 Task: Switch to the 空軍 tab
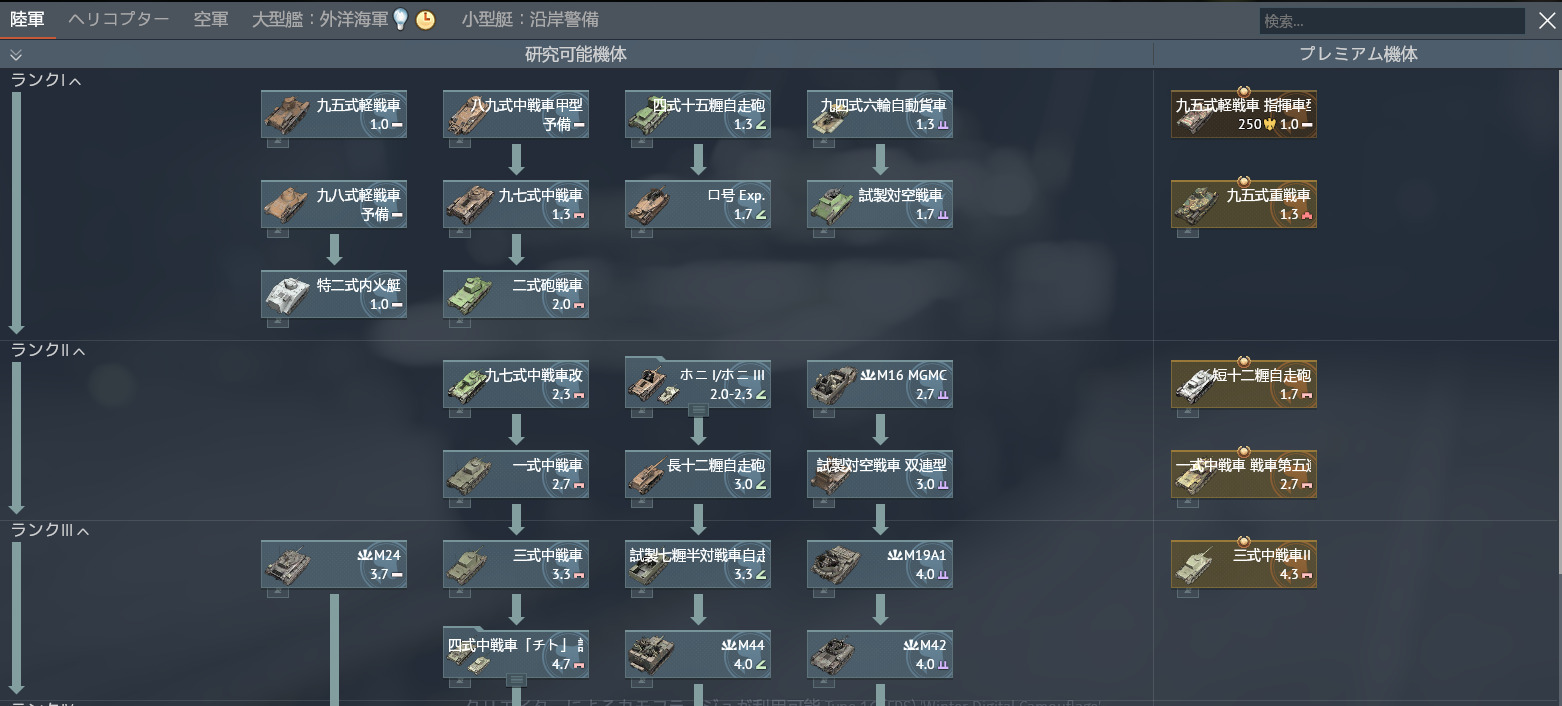point(211,19)
